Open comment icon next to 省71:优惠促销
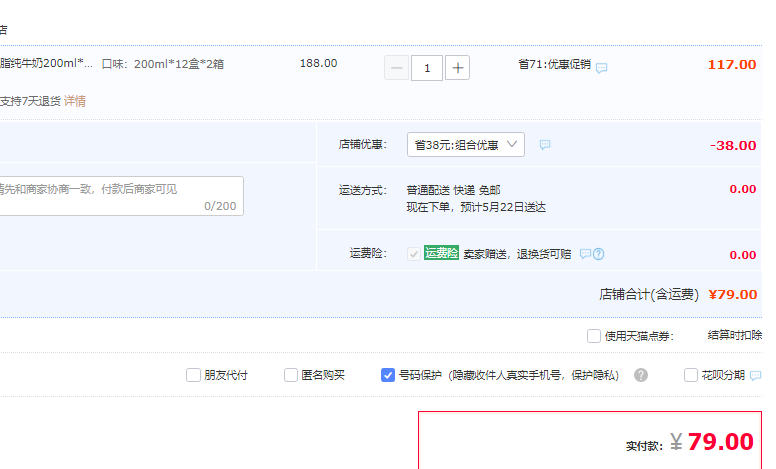This screenshot has width=776, height=469. click(601, 68)
